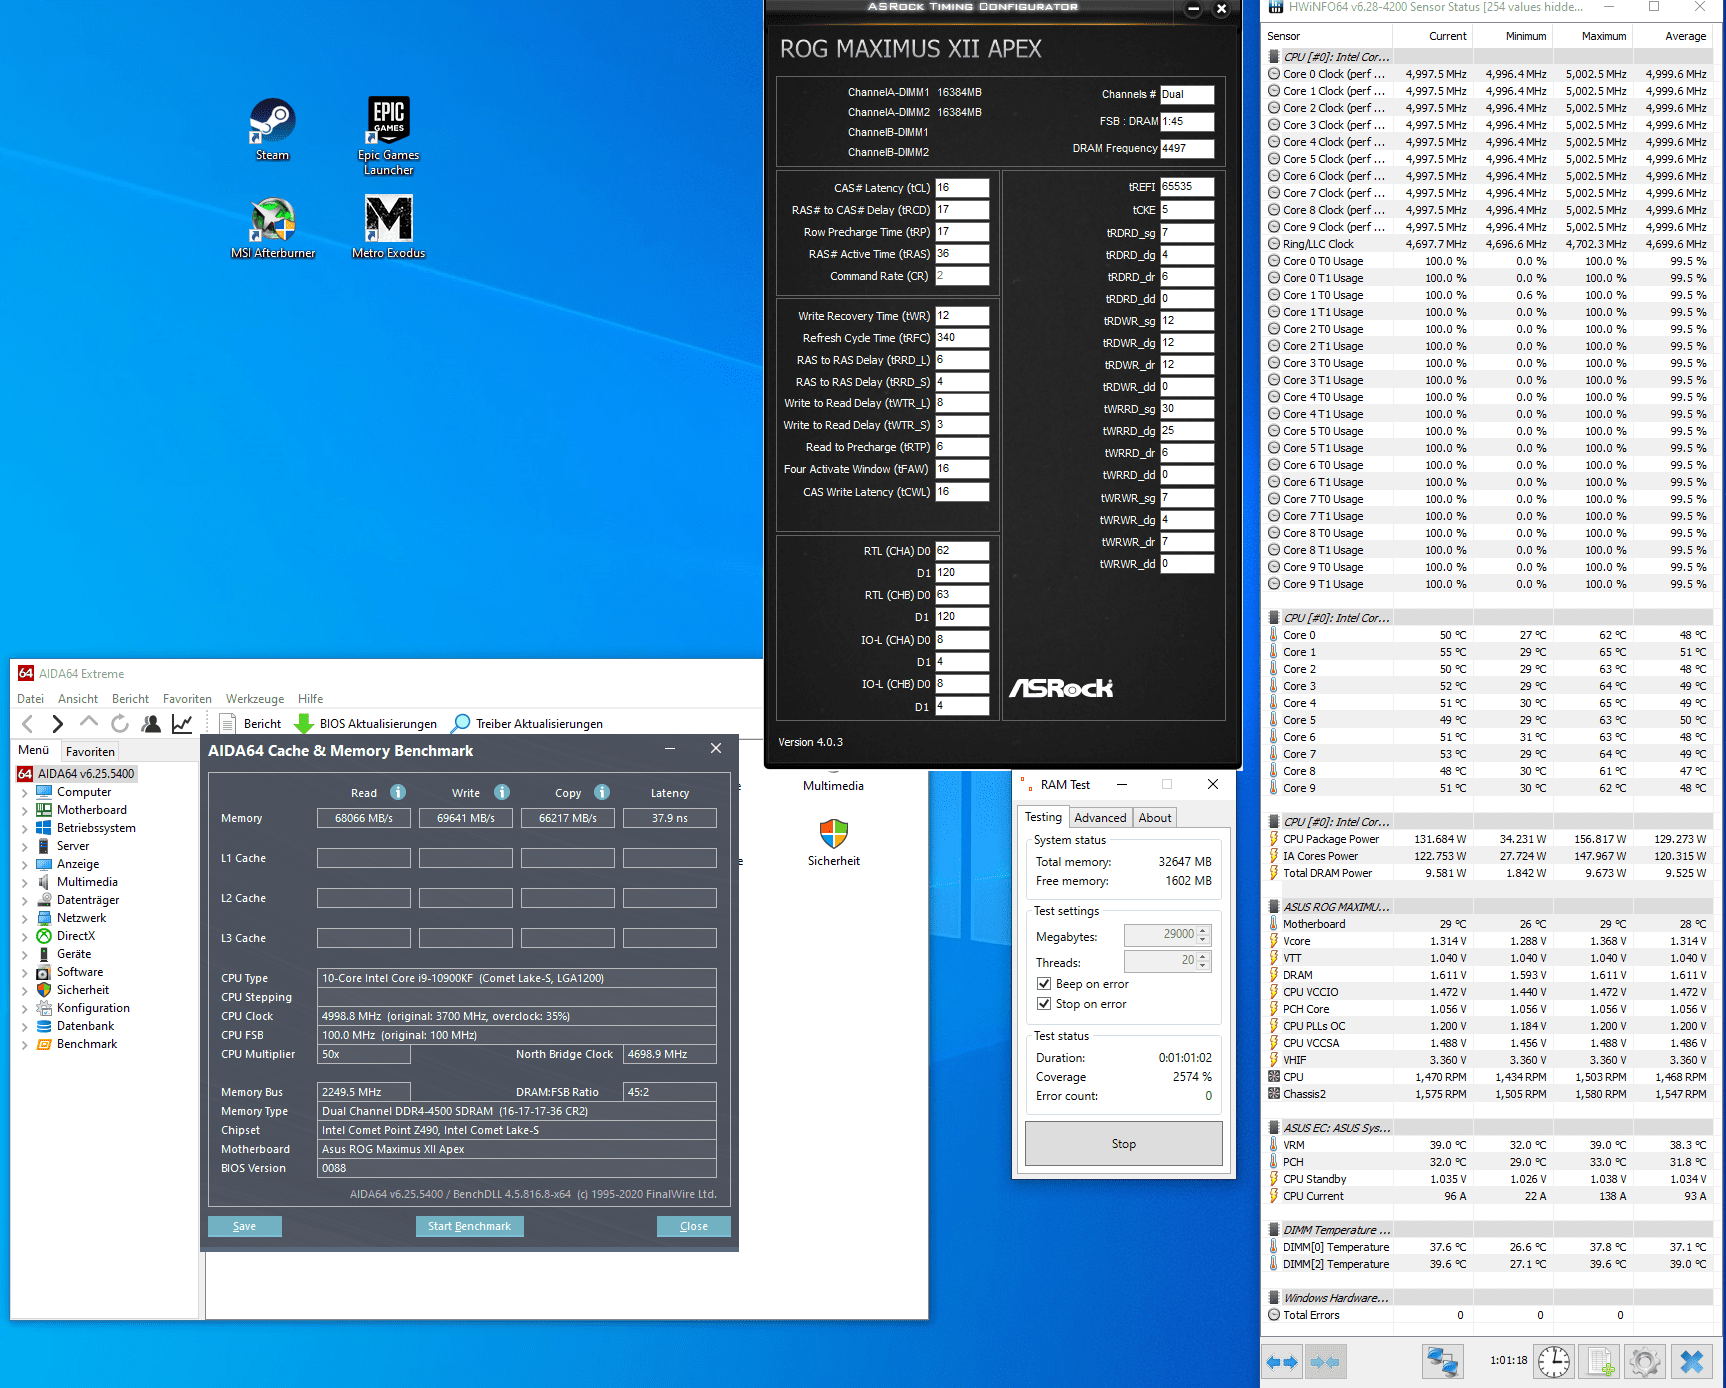Click the tREFI value field
This screenshot has height=1388, width=1726.
click(1187, 187)
